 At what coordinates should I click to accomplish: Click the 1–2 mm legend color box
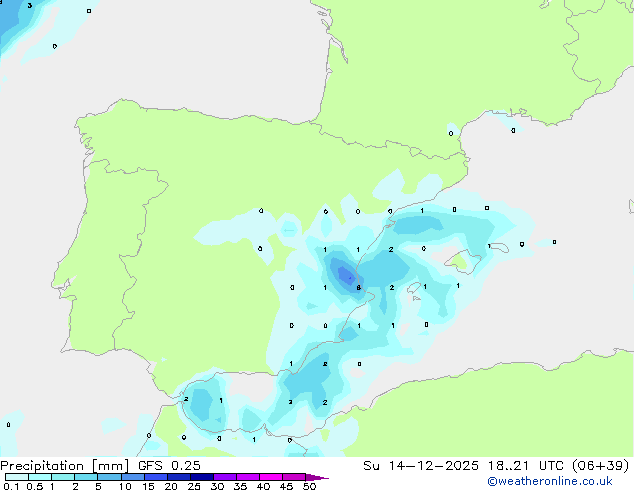[63, 477]
